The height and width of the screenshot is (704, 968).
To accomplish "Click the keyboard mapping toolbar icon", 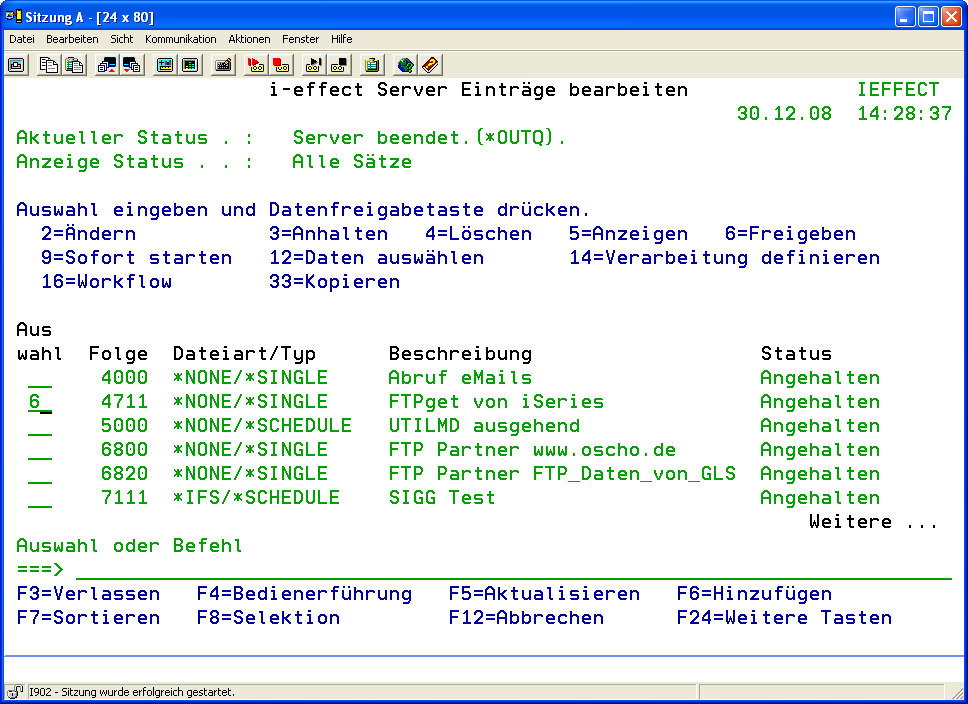I will (223, 65).
